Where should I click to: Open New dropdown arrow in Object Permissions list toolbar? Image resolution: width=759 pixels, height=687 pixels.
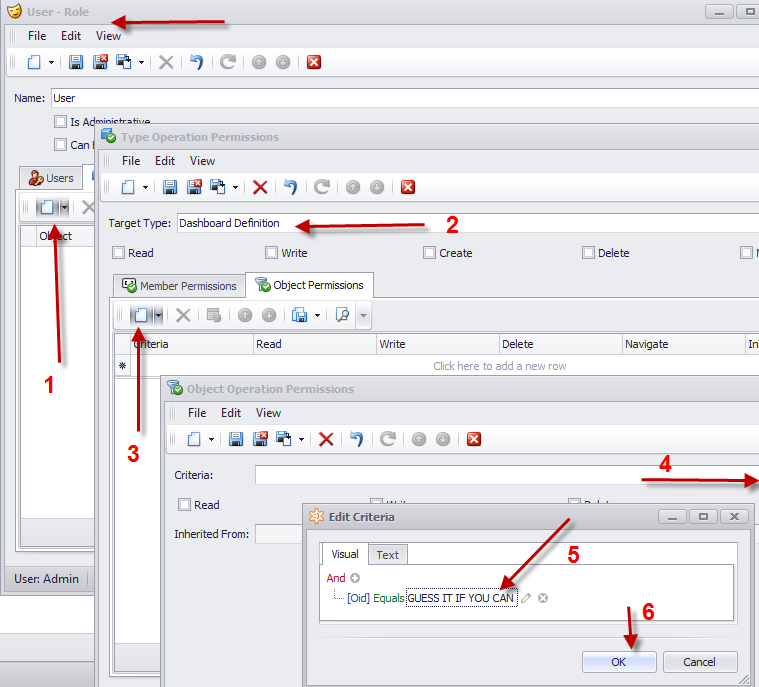tap(159, 316)
